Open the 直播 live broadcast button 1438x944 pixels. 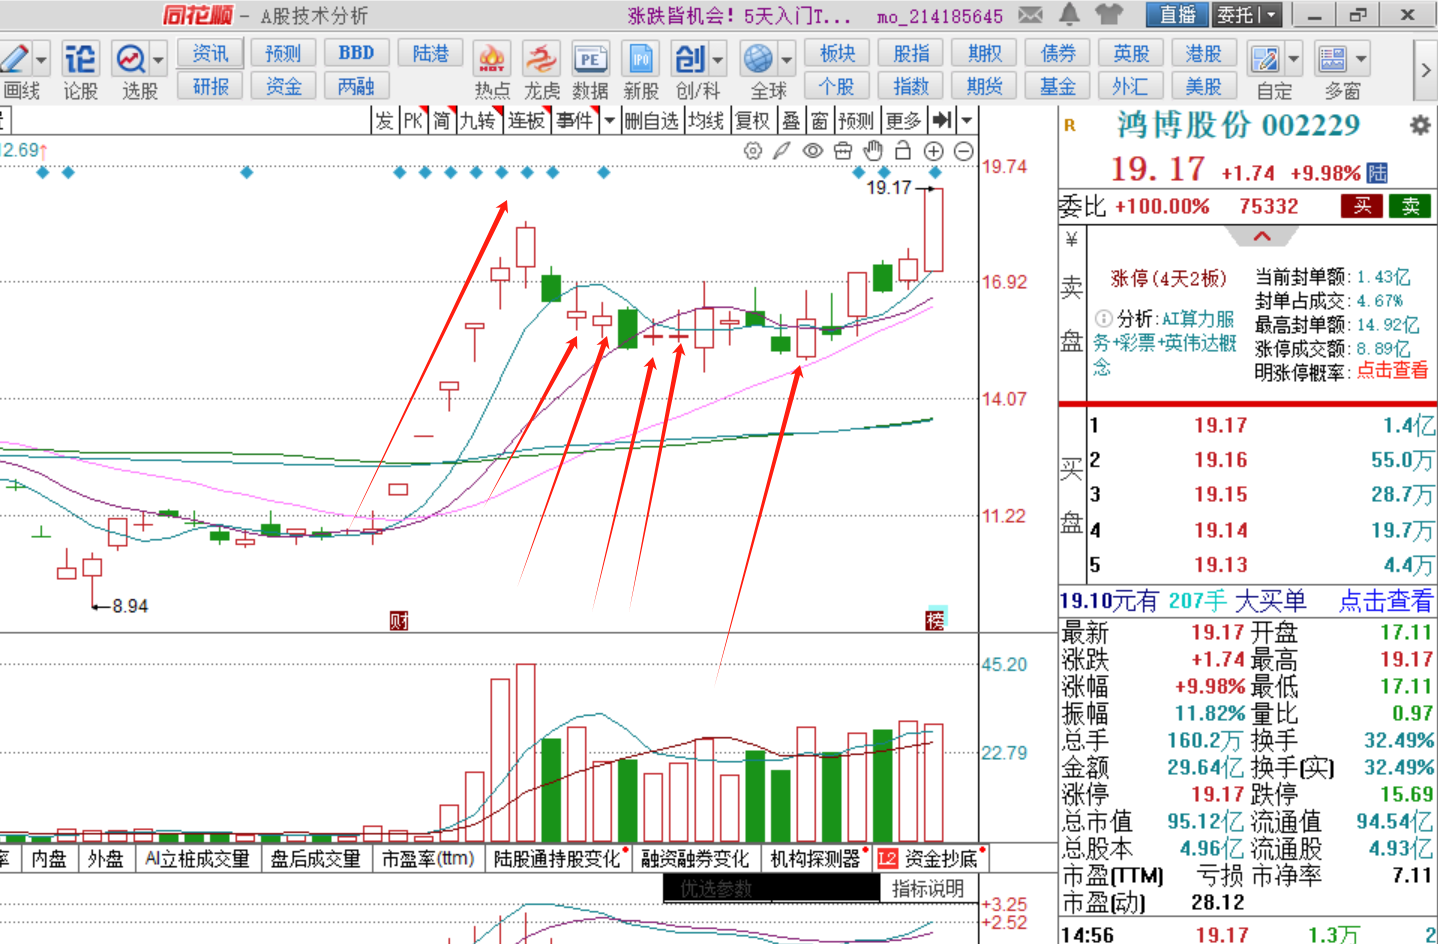pos(1178,15)
